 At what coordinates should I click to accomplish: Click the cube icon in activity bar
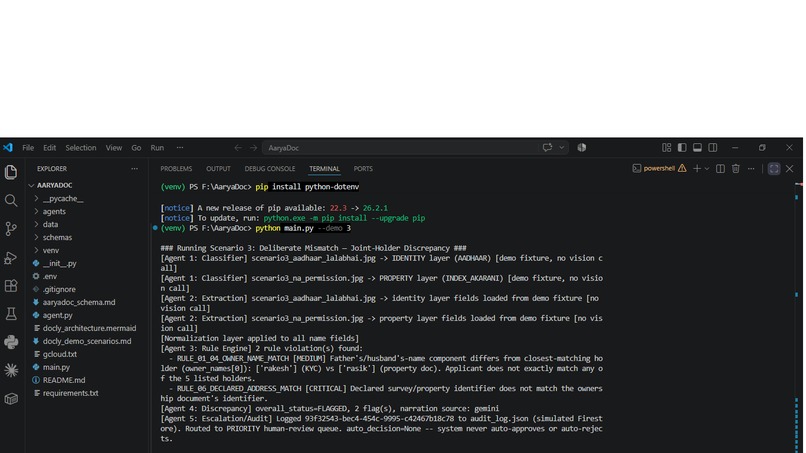[11, 398]
